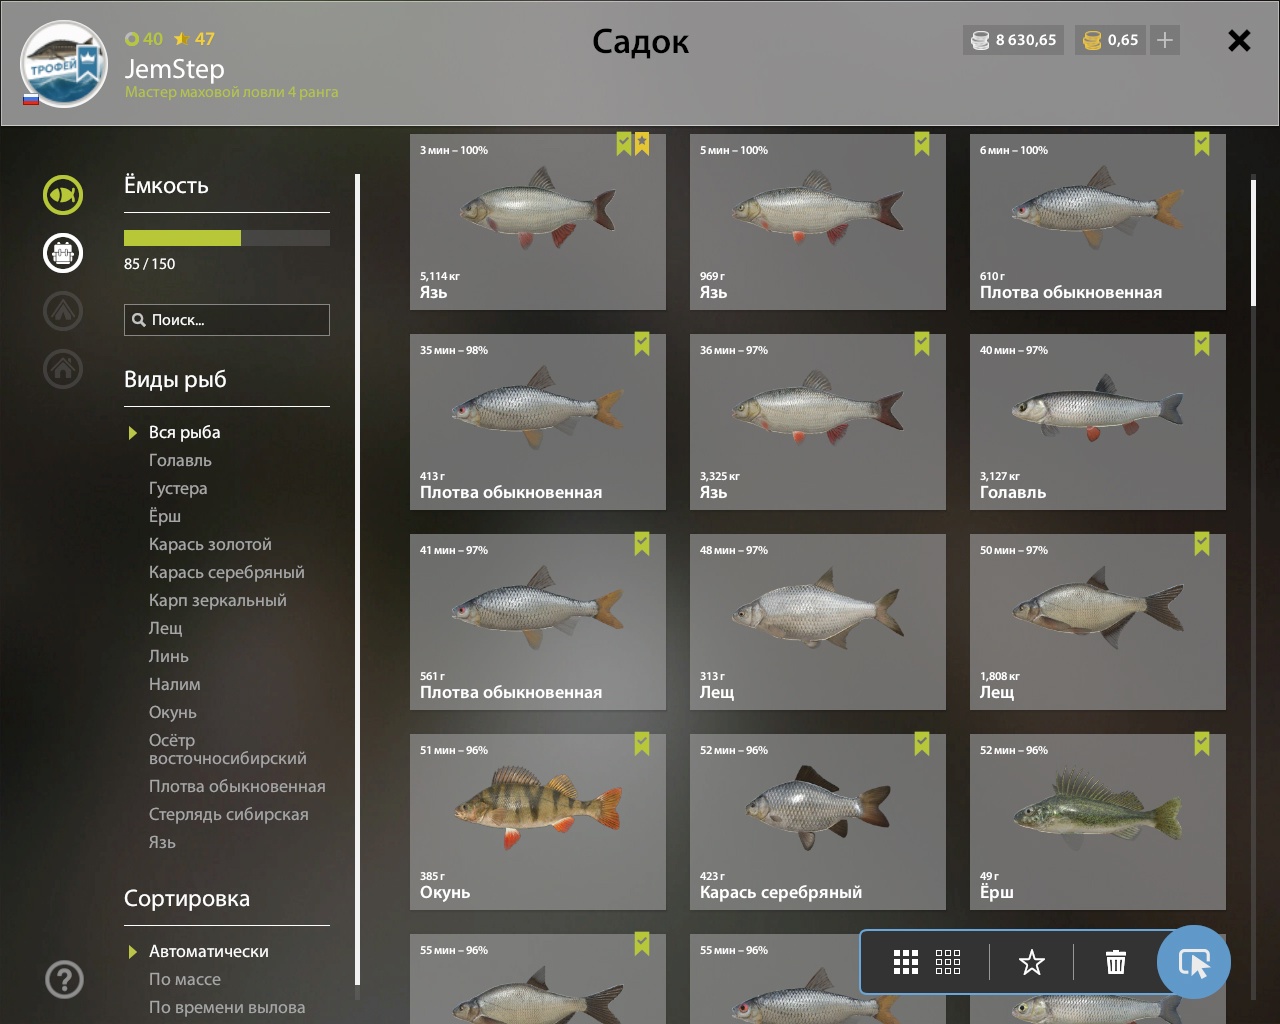Open help question mark icon
The width and height of the screenshot is (1280, 1024).
[x=64, y=979]
